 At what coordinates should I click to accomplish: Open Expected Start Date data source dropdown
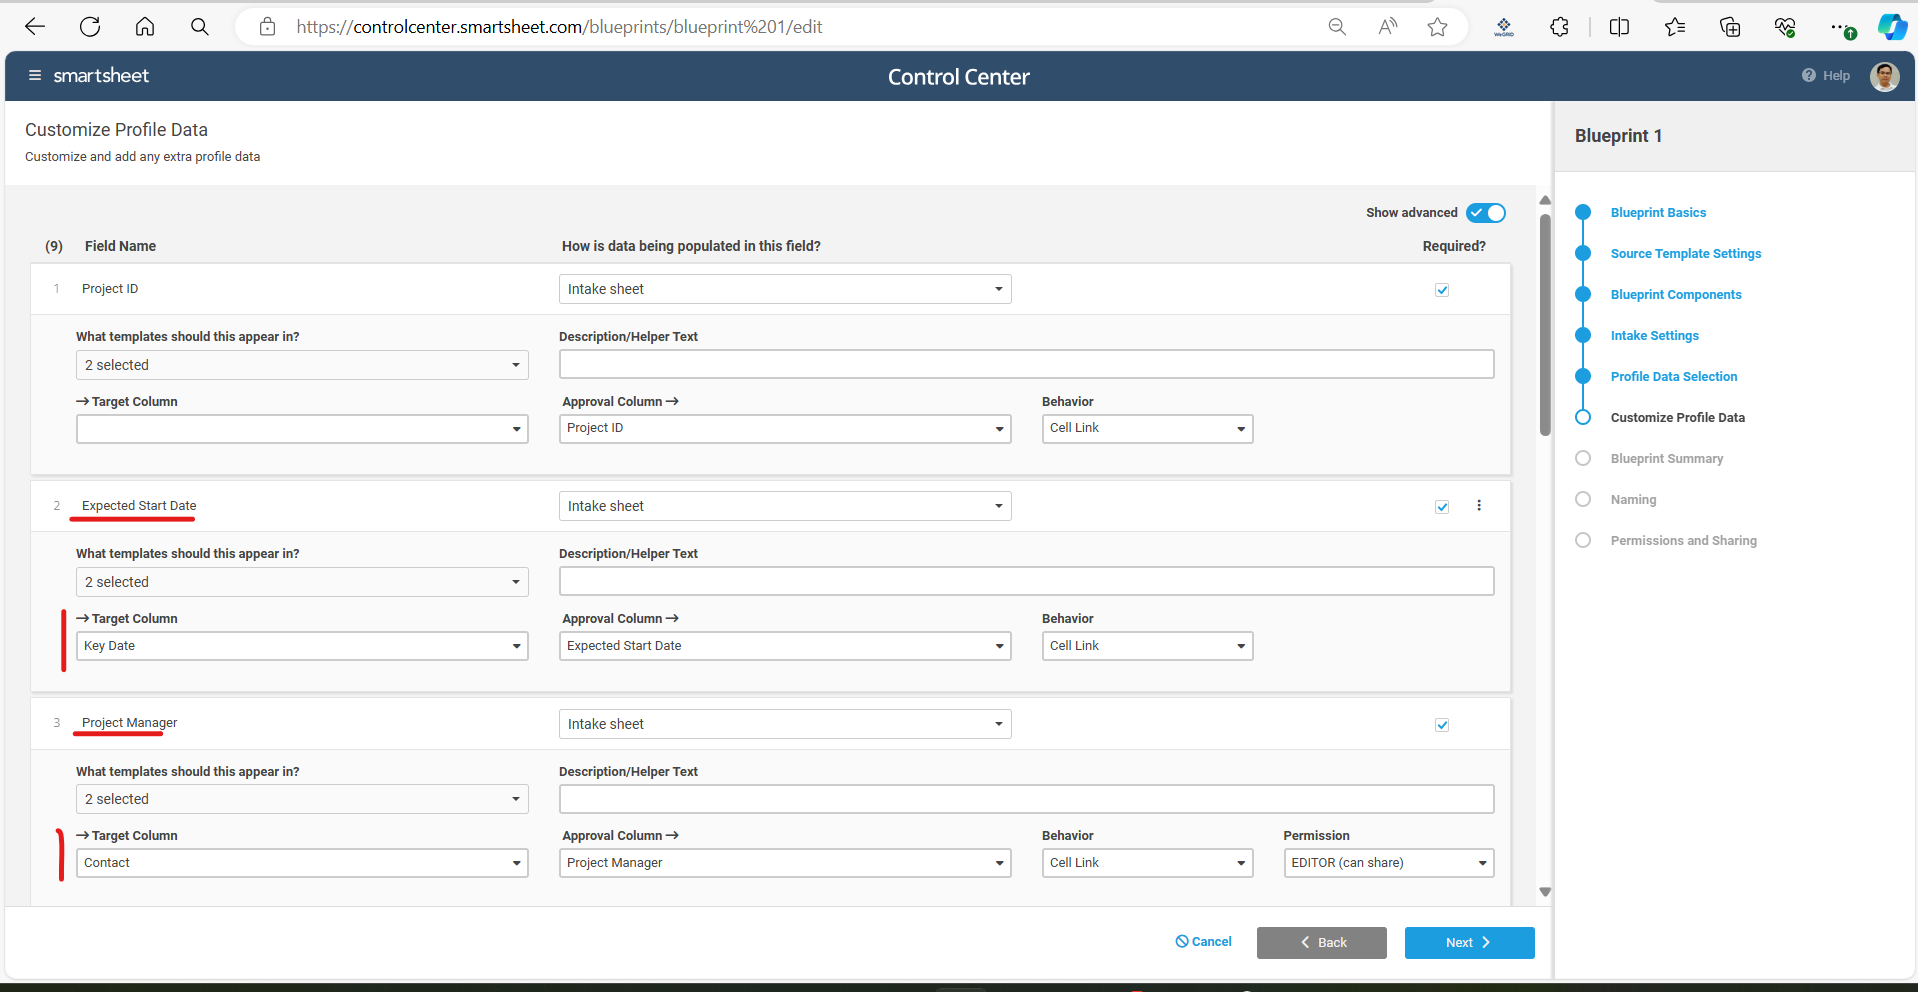[785, 506]
